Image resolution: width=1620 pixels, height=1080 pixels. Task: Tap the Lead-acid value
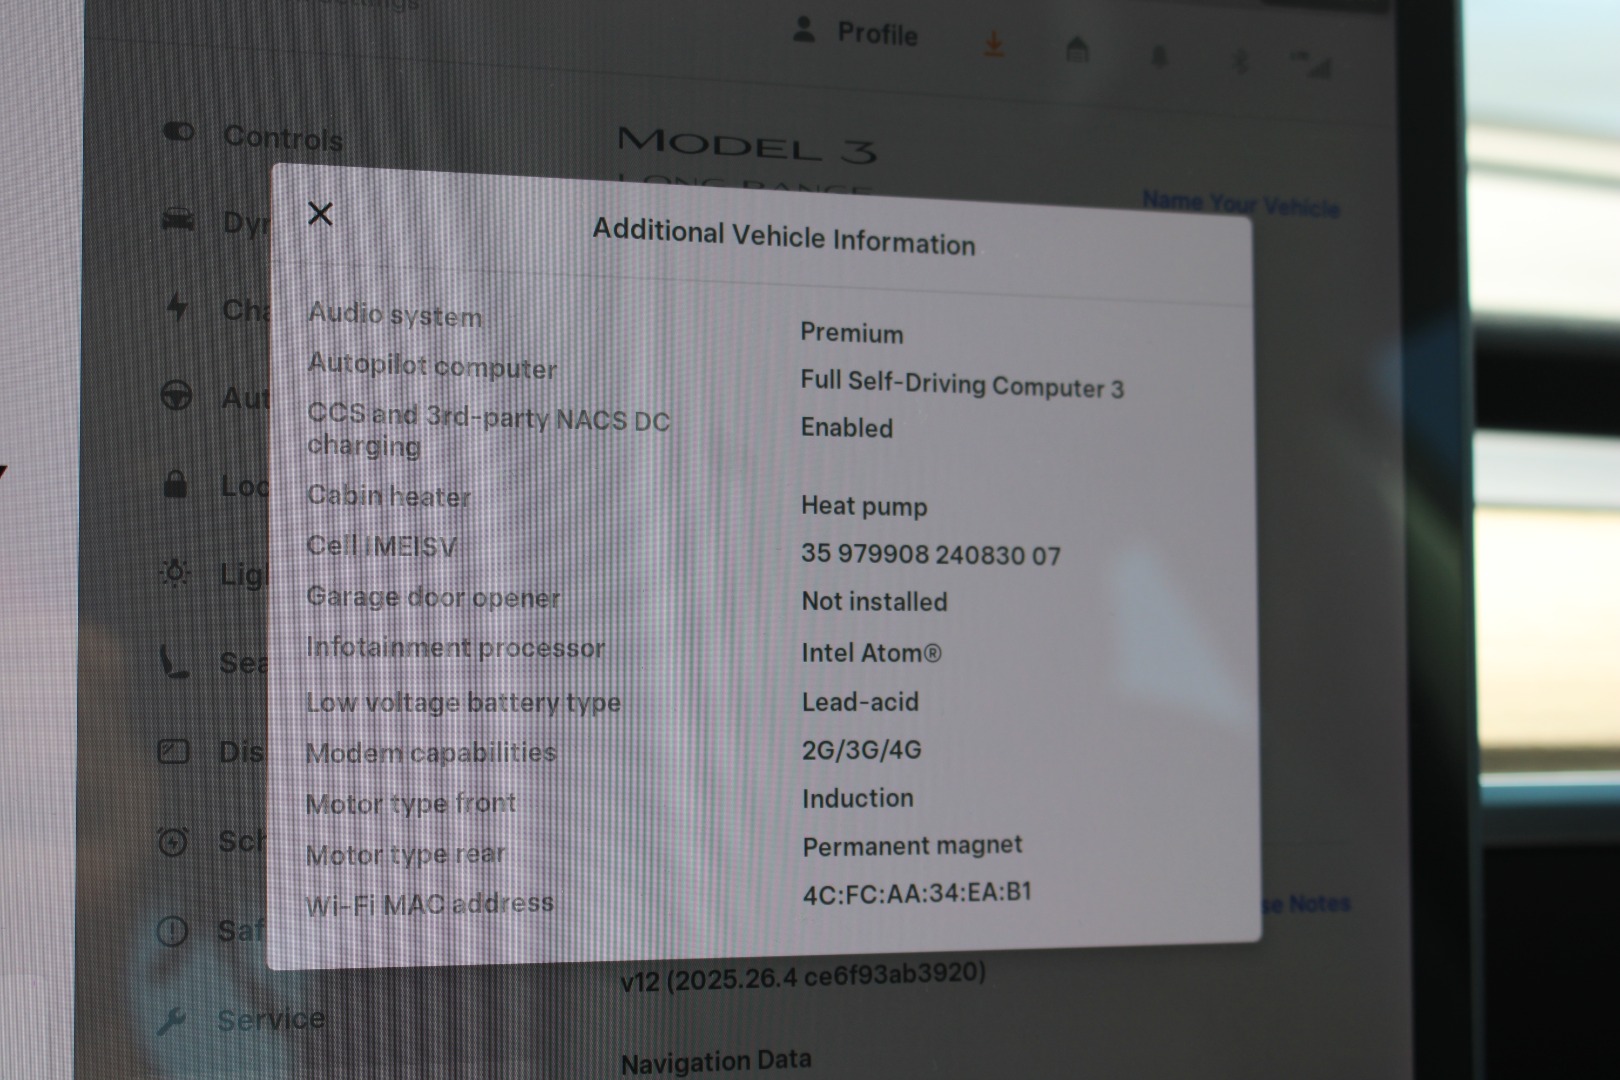860,702
